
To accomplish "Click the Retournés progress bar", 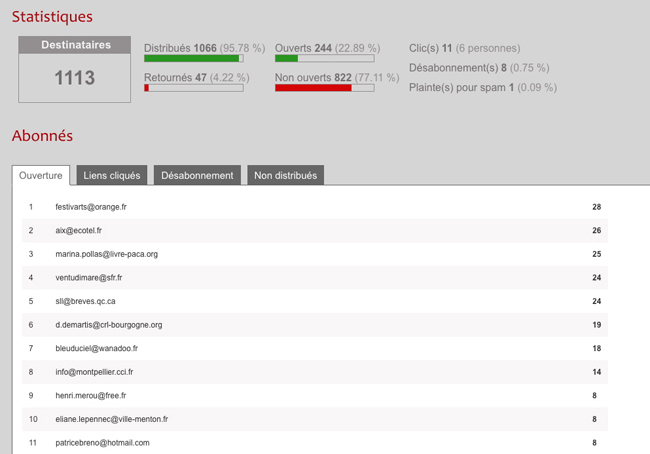I will pyautogui.click(x=194, y=88).
